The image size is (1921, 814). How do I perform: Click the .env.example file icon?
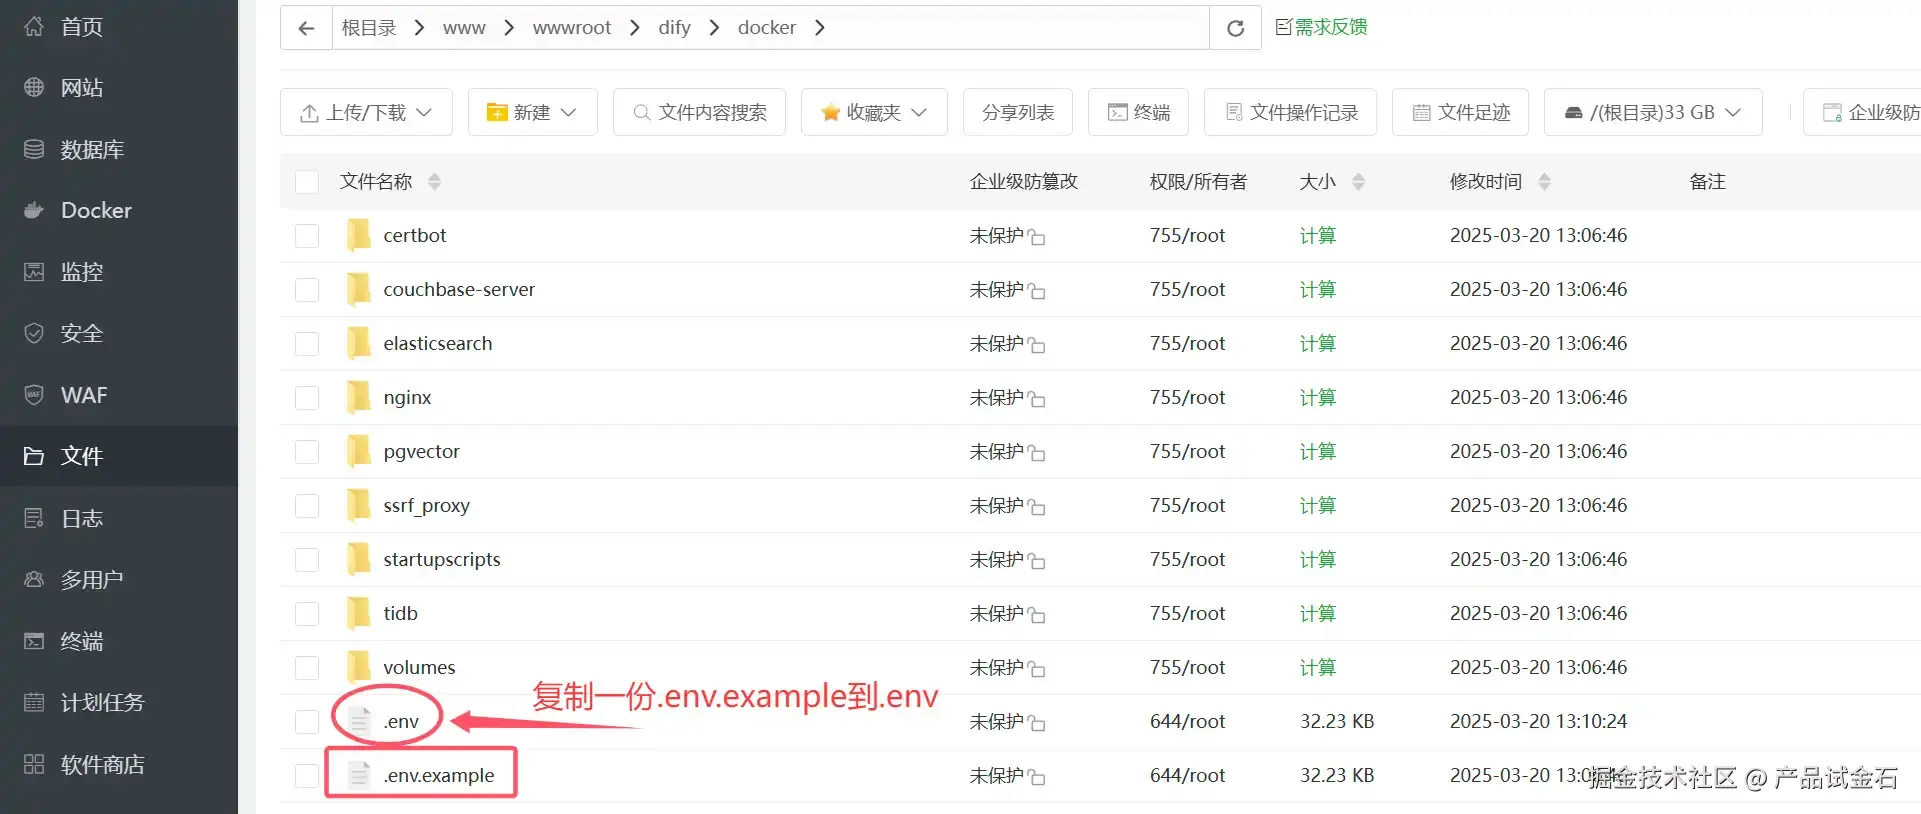pos(359,775)
